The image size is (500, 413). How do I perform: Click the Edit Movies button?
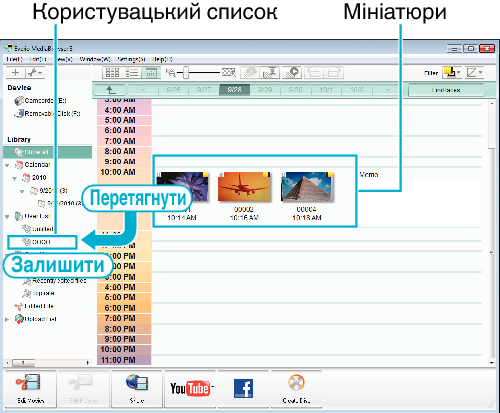30,389
